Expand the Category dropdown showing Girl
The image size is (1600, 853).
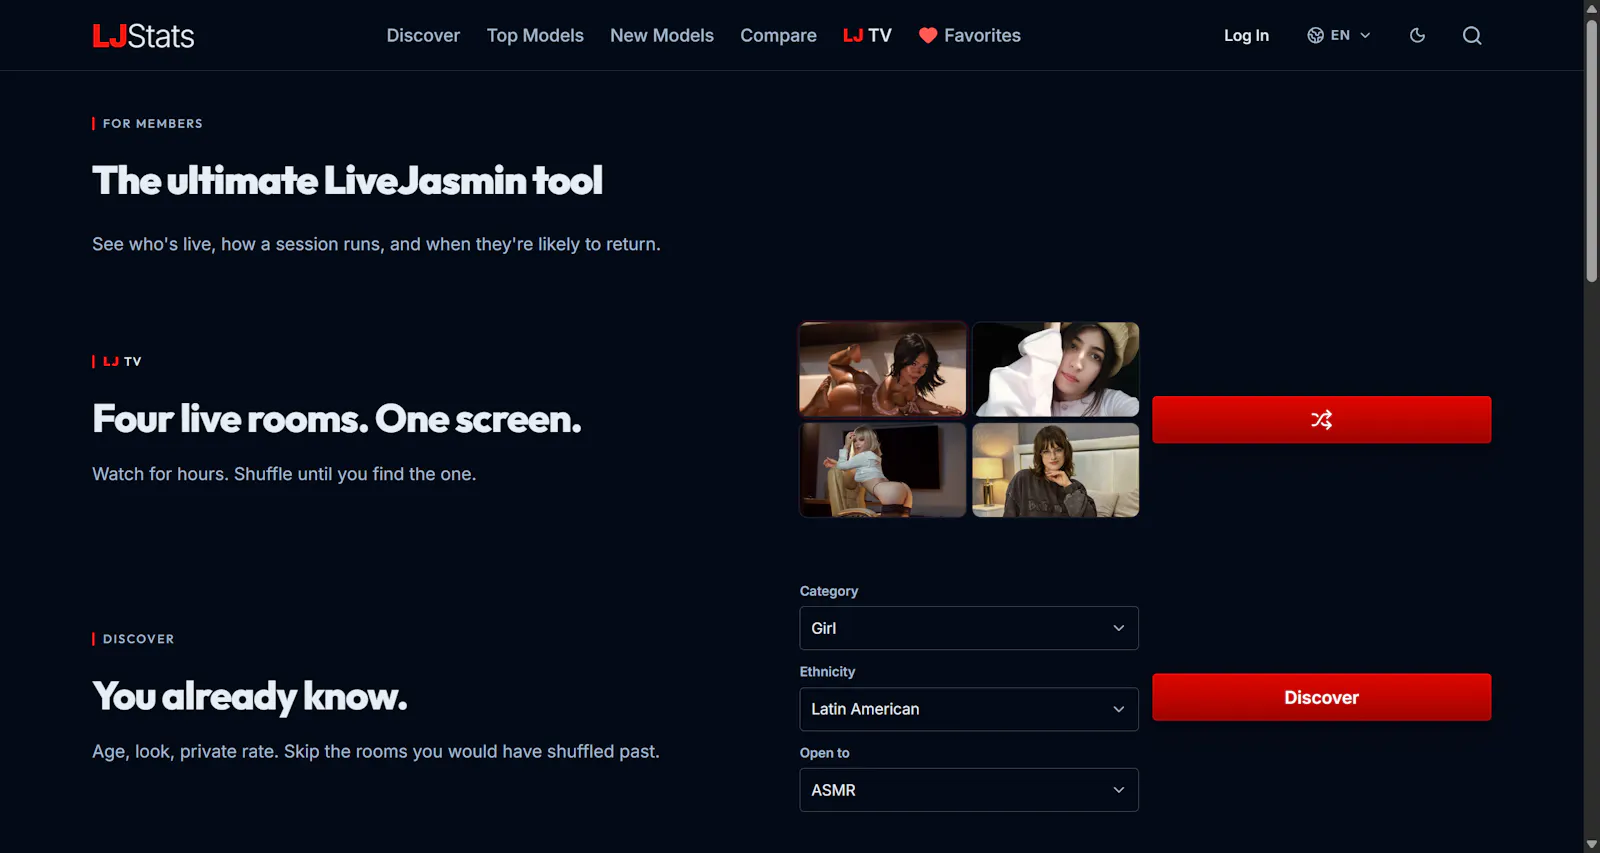[x=969, y=628]
